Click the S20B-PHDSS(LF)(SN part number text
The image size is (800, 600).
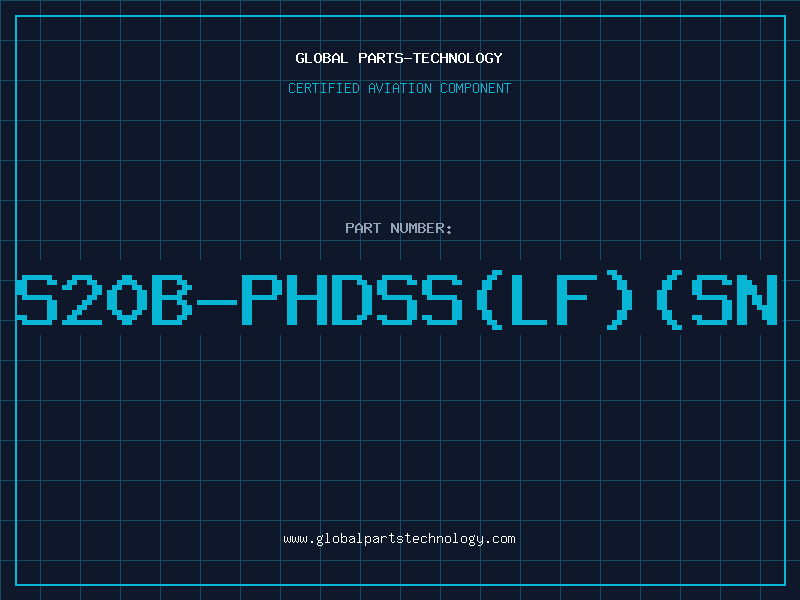[x=397, y=301]
